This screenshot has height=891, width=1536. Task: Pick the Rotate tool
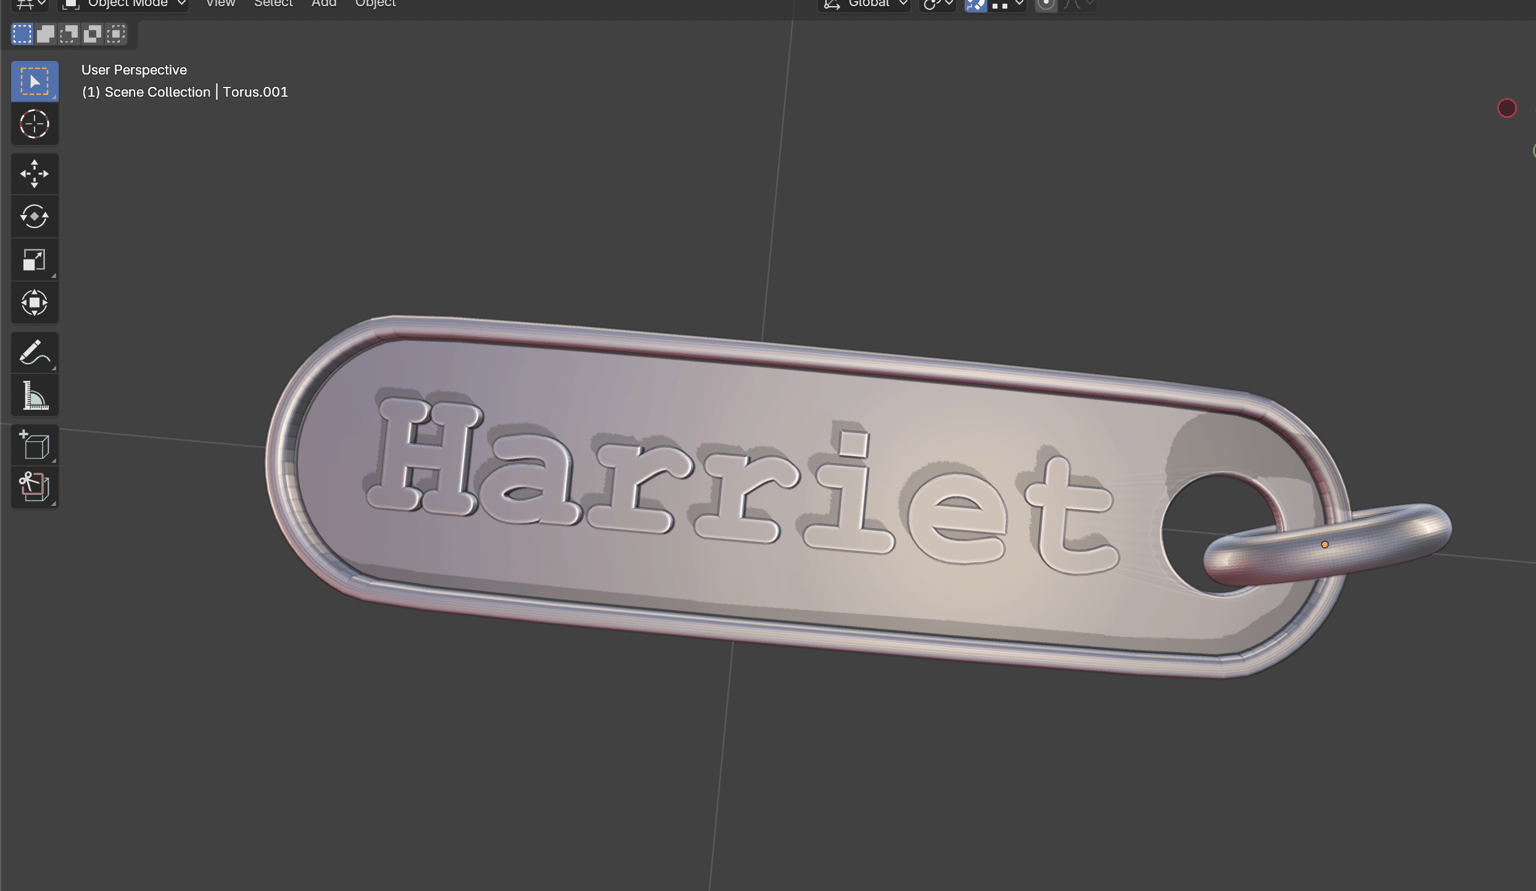pos(34,216)
